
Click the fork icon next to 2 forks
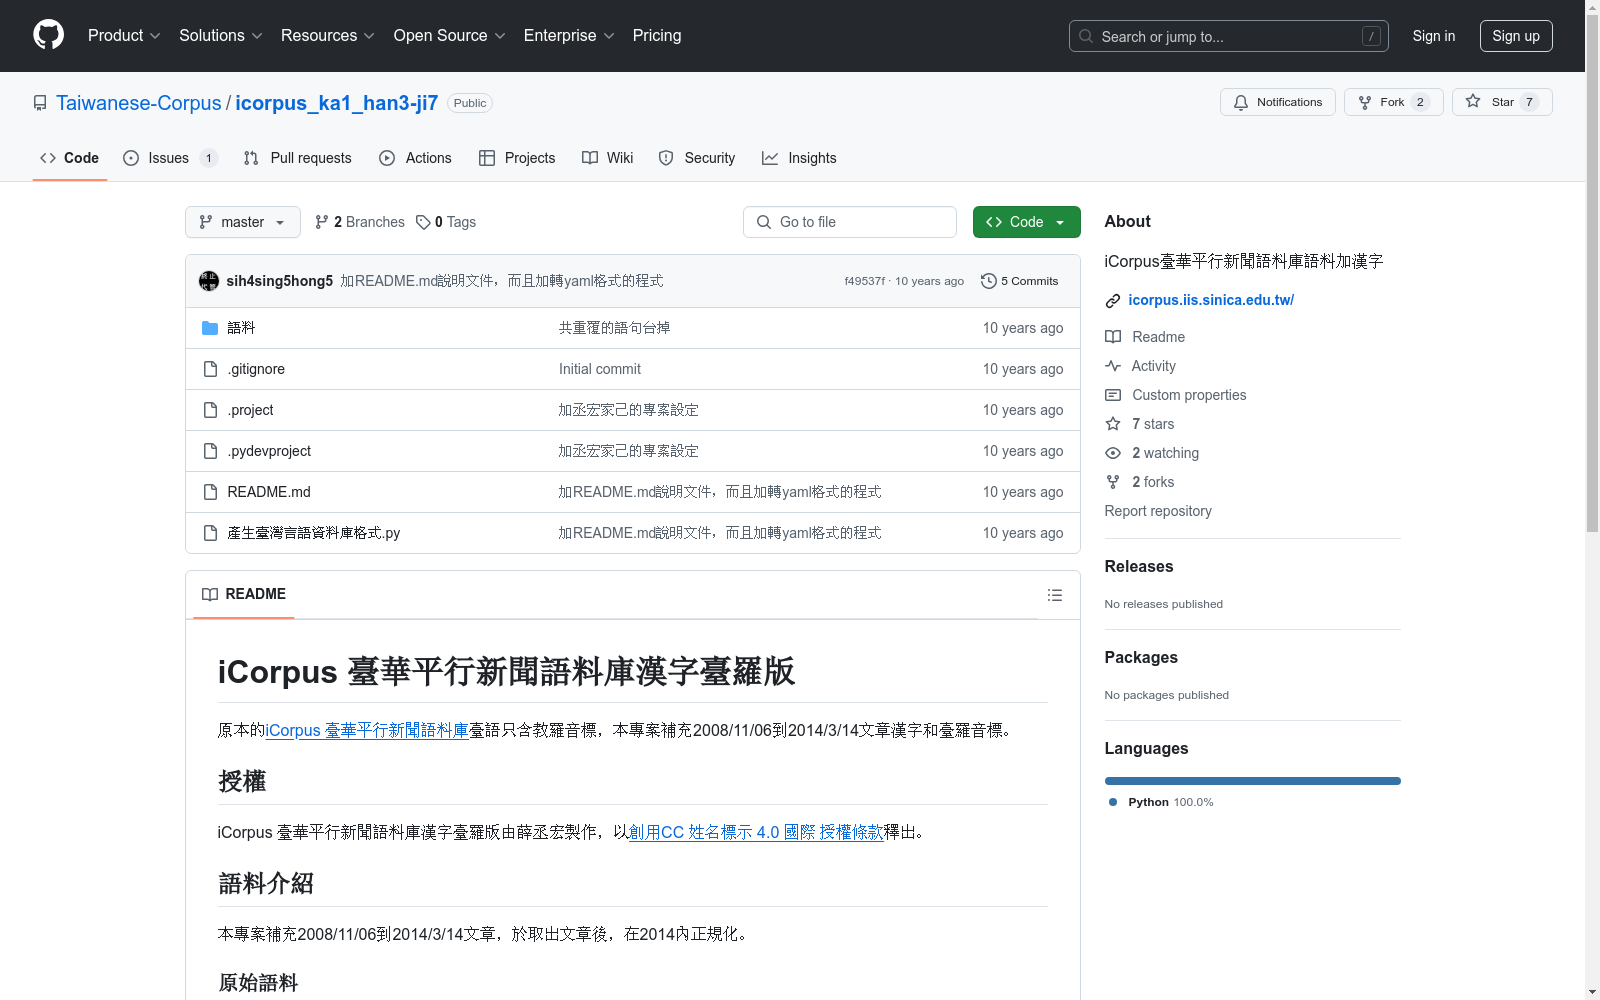[x=1113, y=482]
